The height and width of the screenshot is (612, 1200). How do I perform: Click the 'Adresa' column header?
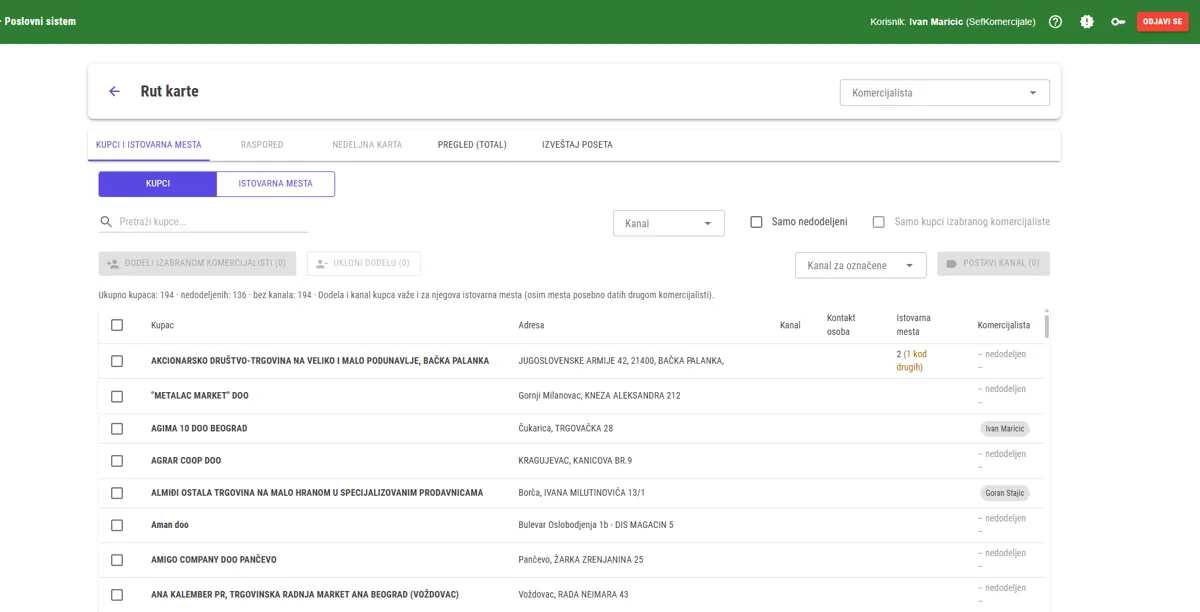click(x=531, y=325)
